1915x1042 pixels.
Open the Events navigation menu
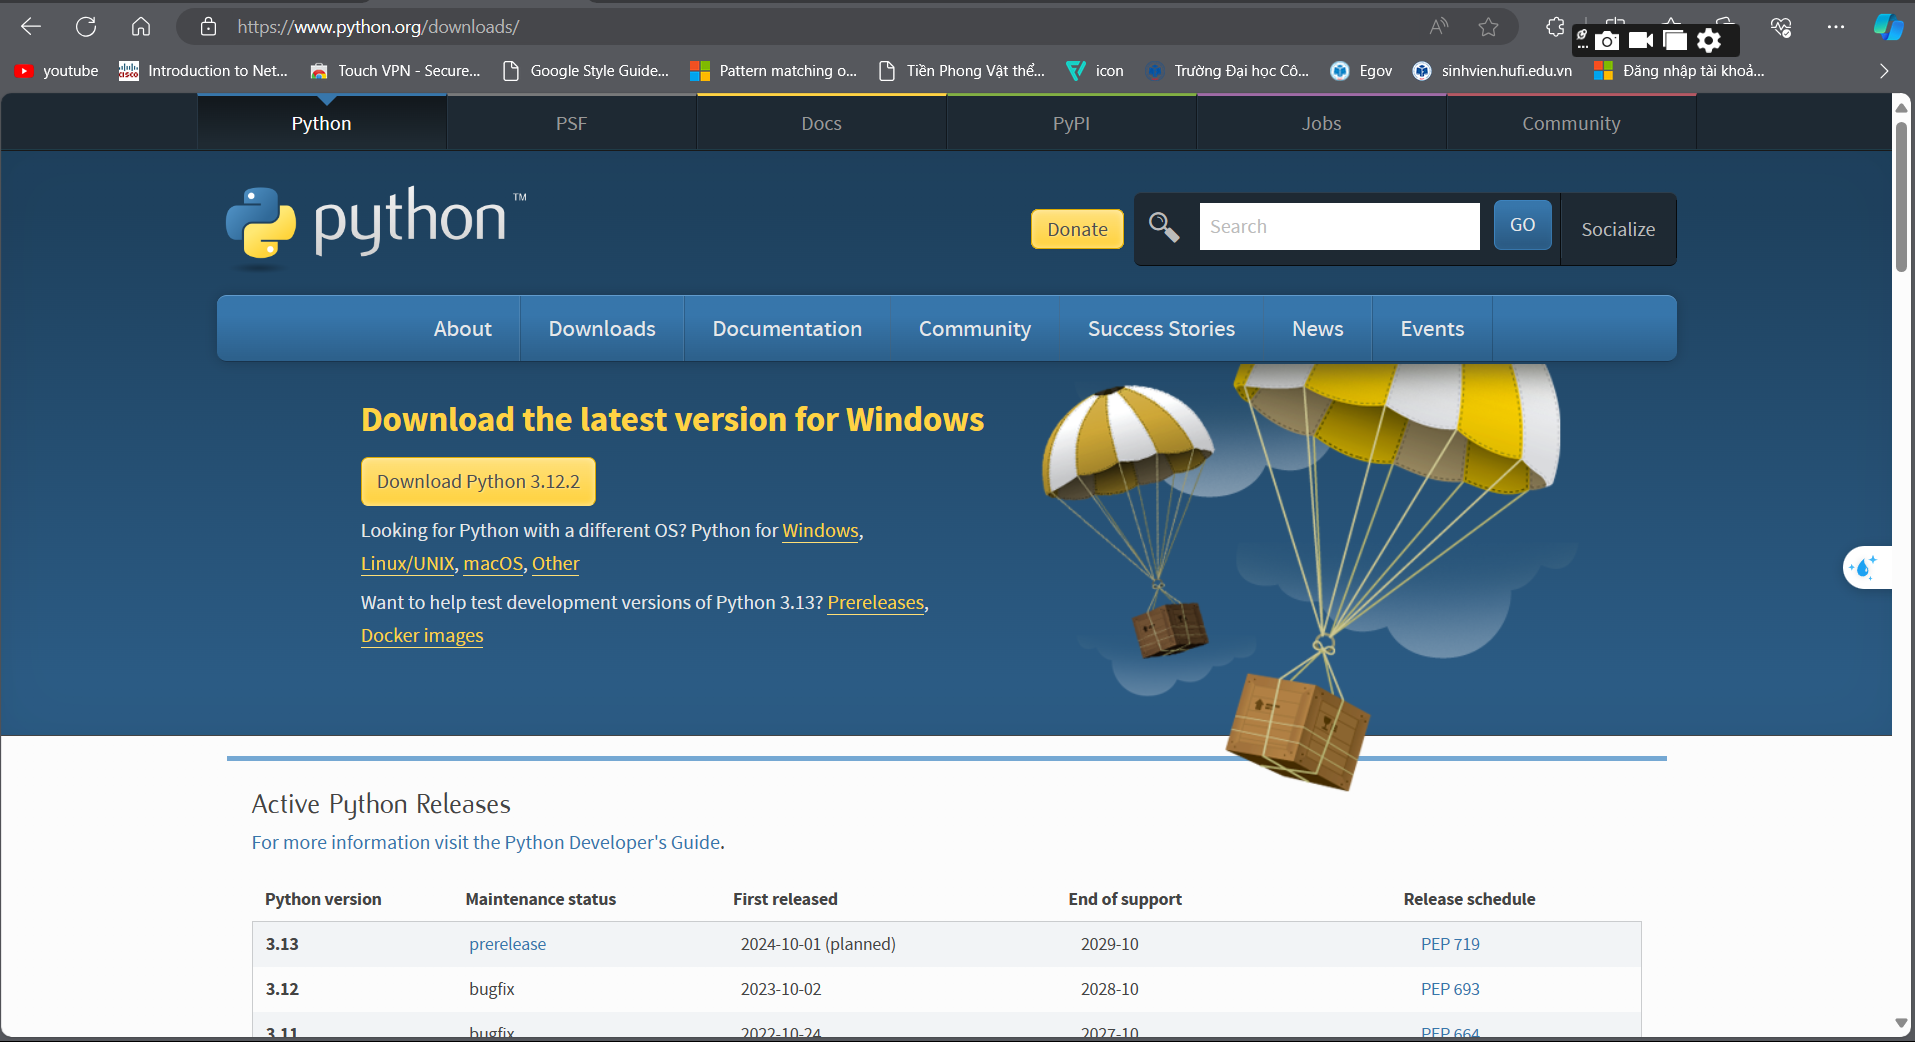coord(1432,329)
